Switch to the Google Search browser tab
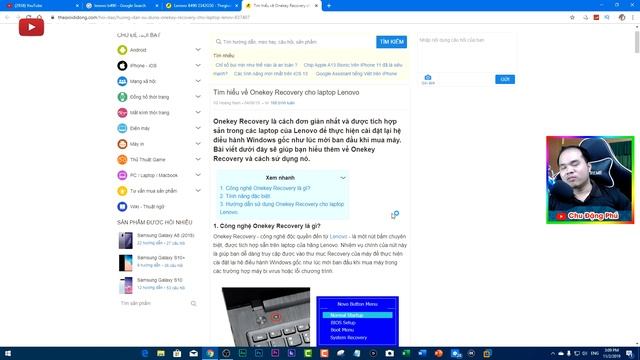Viewport: 640px width, 360px height. (121, 6)
